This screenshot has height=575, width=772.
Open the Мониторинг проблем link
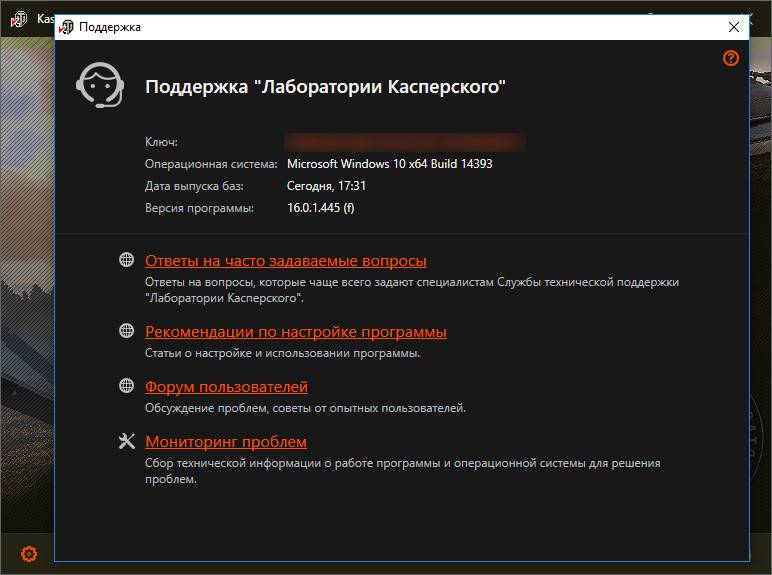click(225, 442)
